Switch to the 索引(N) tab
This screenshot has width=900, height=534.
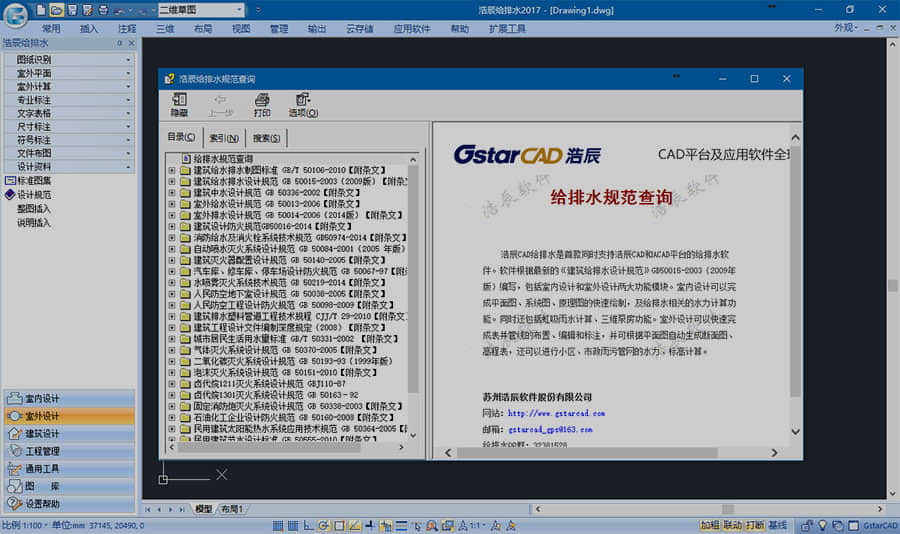[223, 138]
